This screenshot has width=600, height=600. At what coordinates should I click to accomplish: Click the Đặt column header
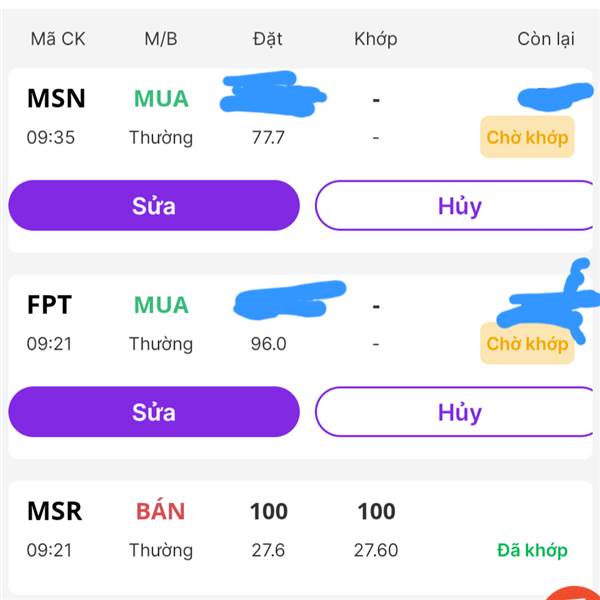267,39
